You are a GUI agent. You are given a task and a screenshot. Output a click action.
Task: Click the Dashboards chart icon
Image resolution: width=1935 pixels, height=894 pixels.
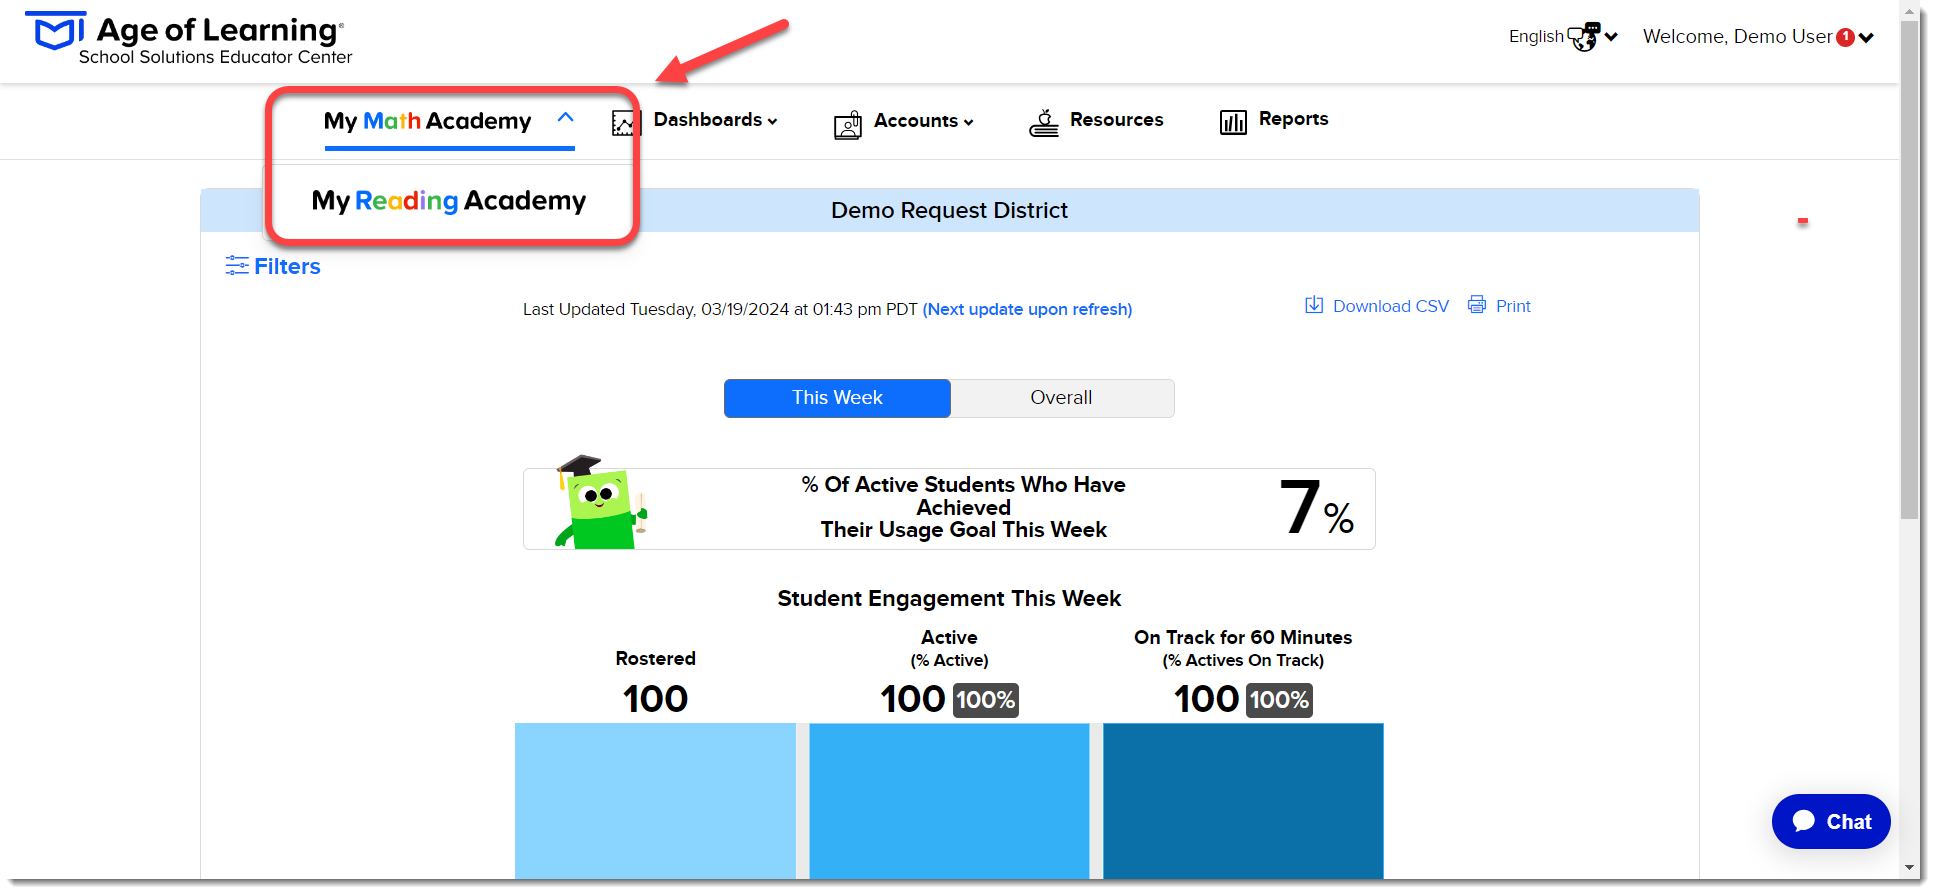(626, 123)
